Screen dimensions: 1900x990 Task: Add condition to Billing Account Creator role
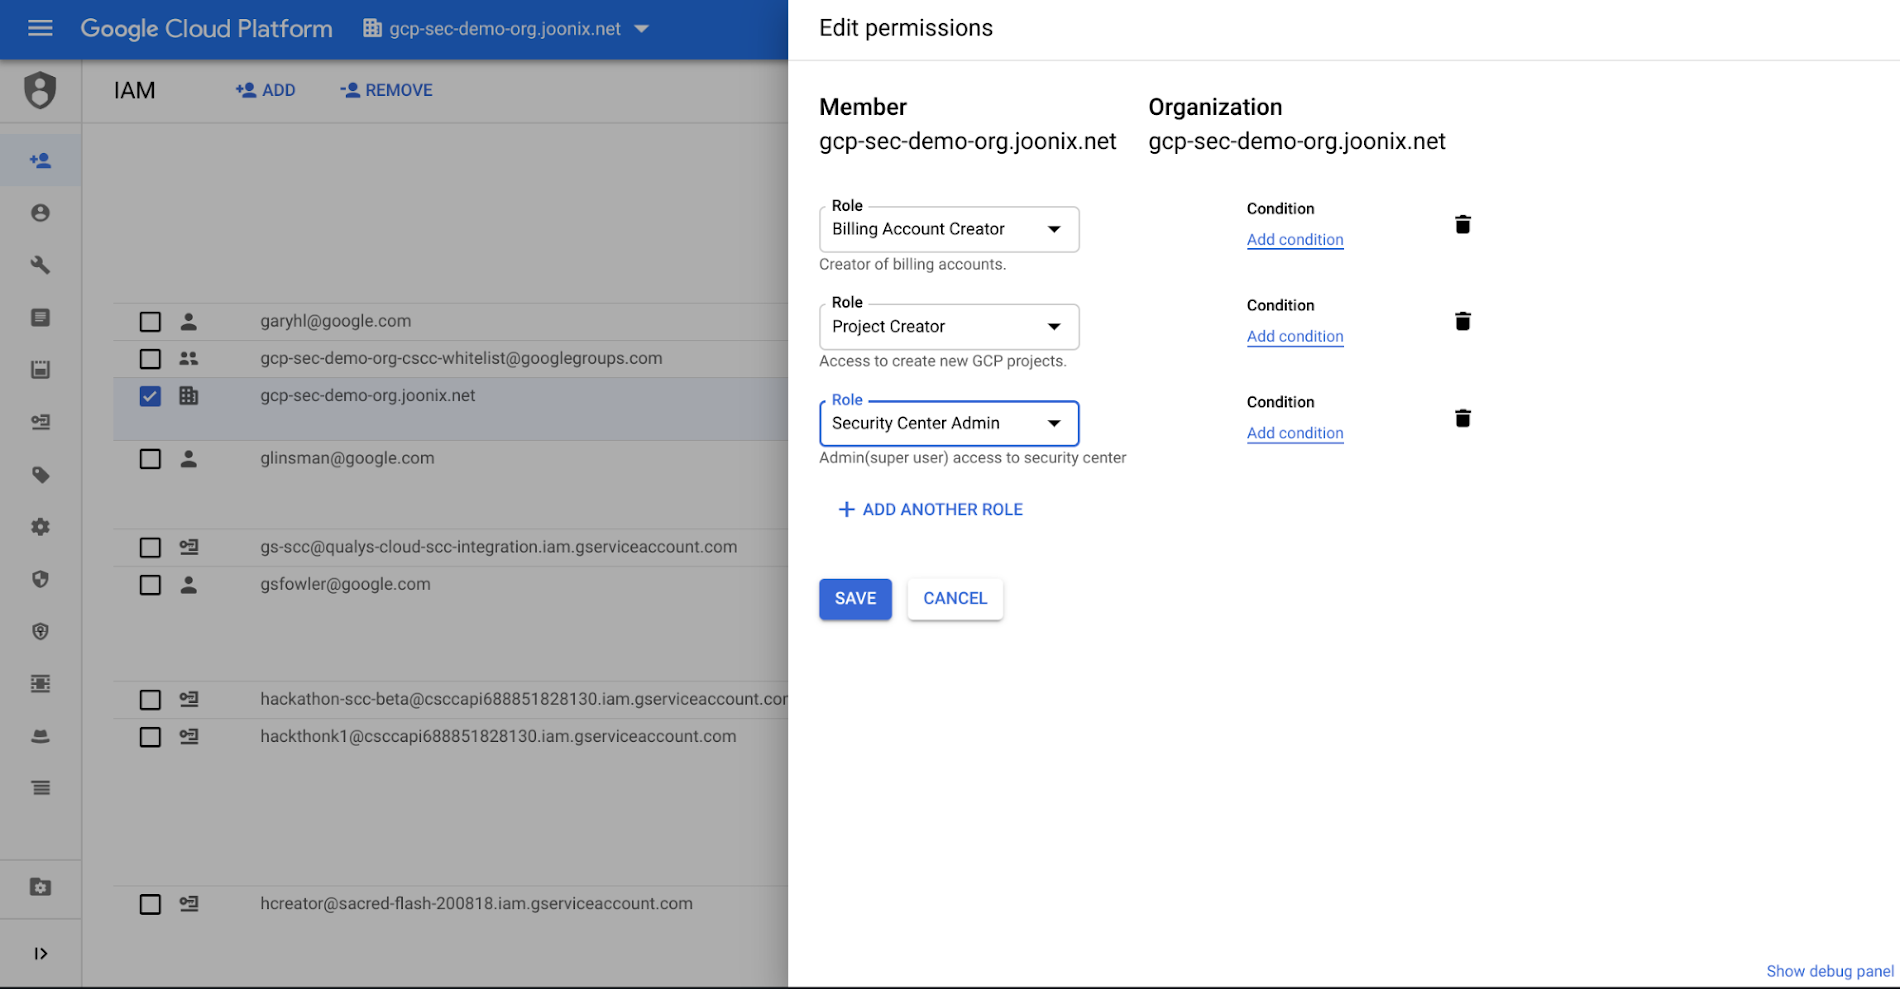(x=1295, y=239)
